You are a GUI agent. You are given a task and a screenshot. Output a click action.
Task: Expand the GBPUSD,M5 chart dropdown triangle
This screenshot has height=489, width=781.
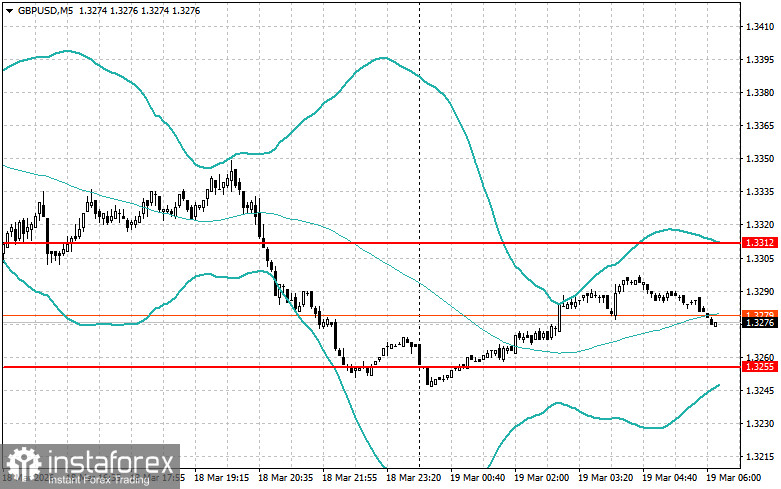[x=9, y=10]
